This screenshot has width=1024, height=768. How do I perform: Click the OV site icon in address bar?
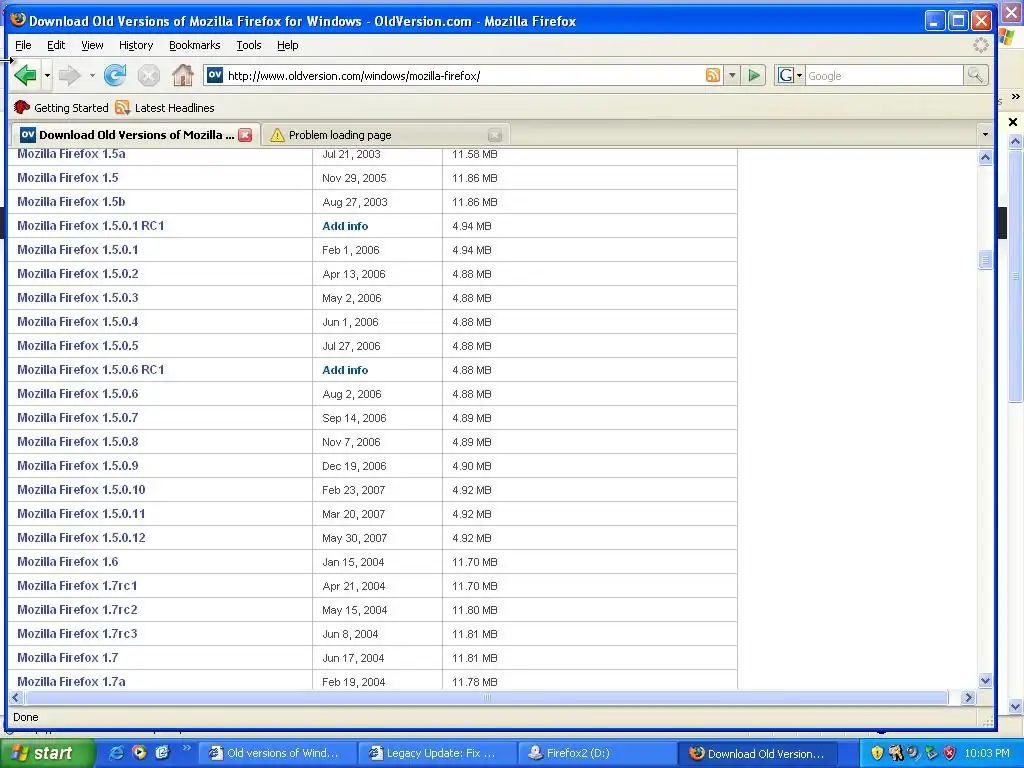pos(215,75)
